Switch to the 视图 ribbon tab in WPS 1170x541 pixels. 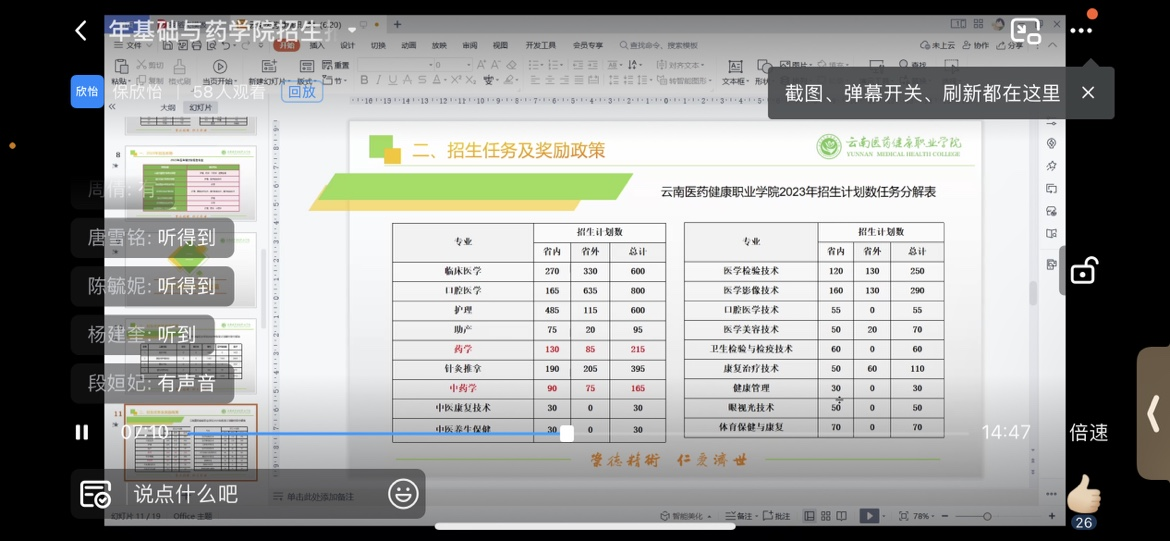(x=501, y=46)
